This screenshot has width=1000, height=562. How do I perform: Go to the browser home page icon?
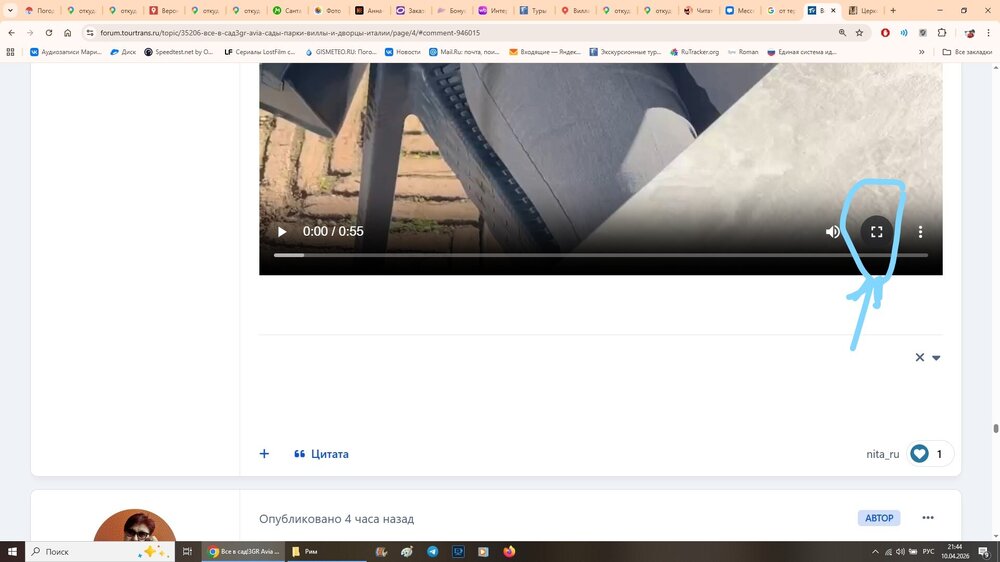[67, 33]
